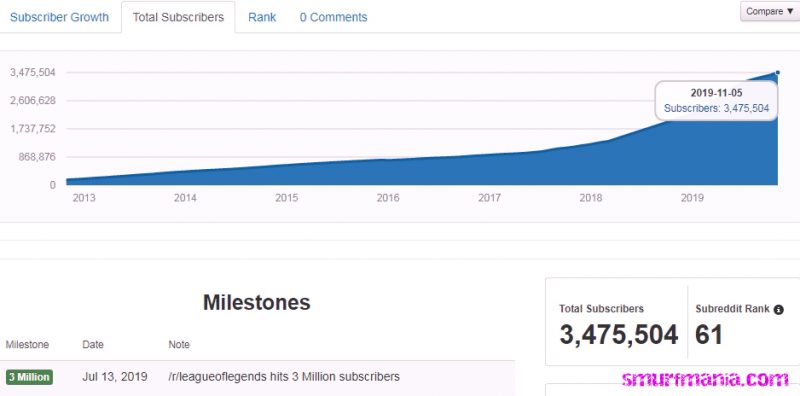Viewport: 800px width, 396px height.
Task: Switch to the Rank tab
Action: coord(262,17)
